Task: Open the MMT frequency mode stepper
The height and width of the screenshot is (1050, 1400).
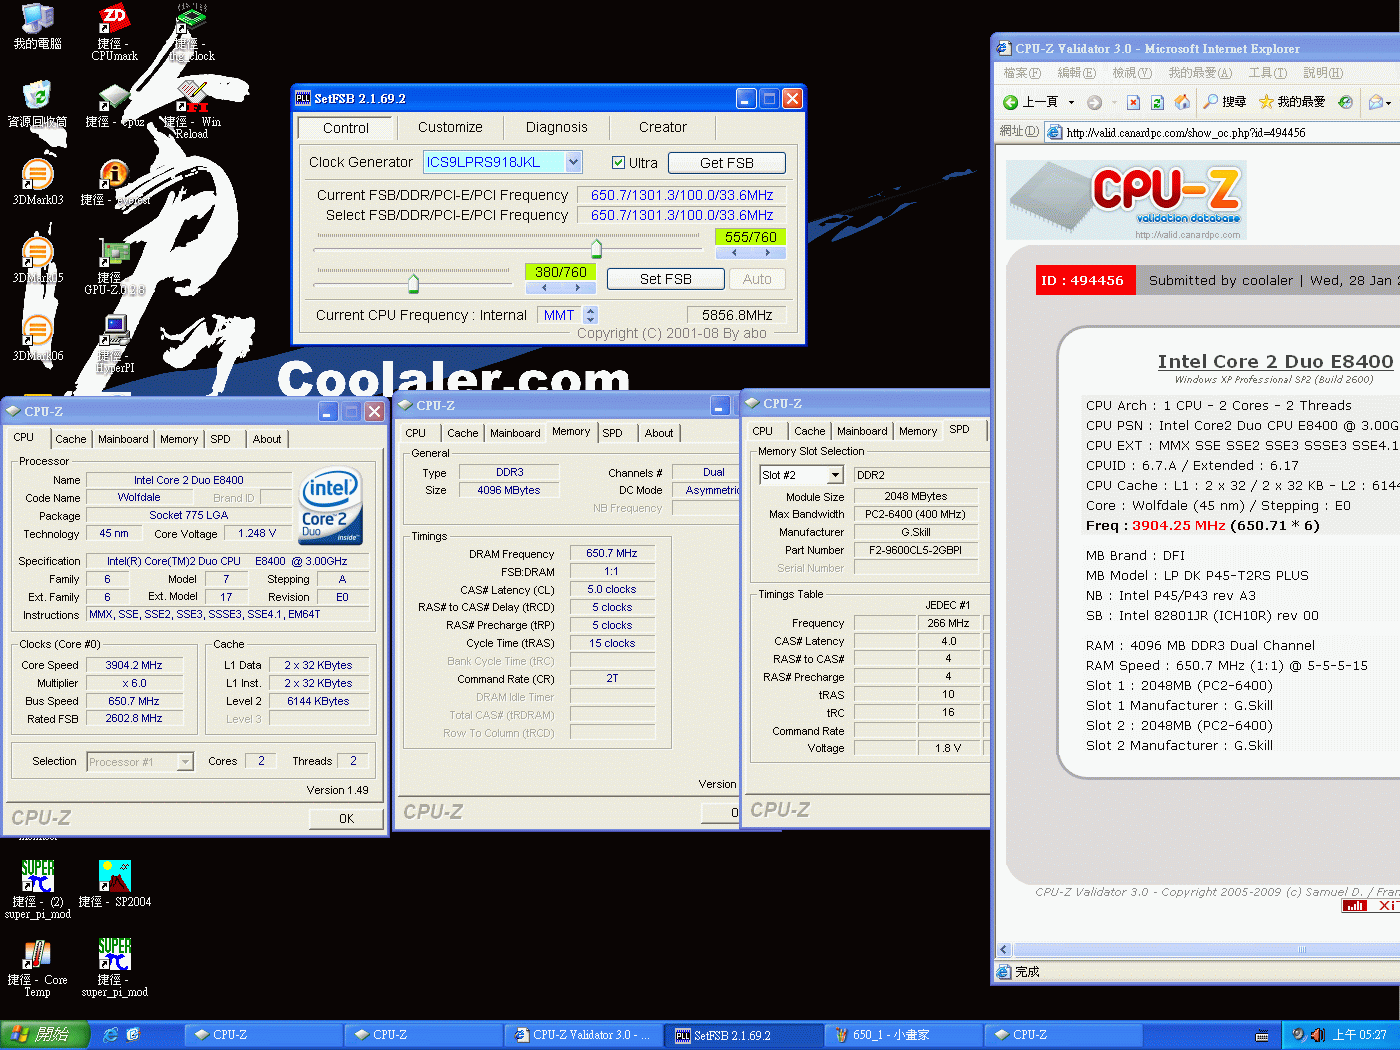Action: click(x=590, y=315)
